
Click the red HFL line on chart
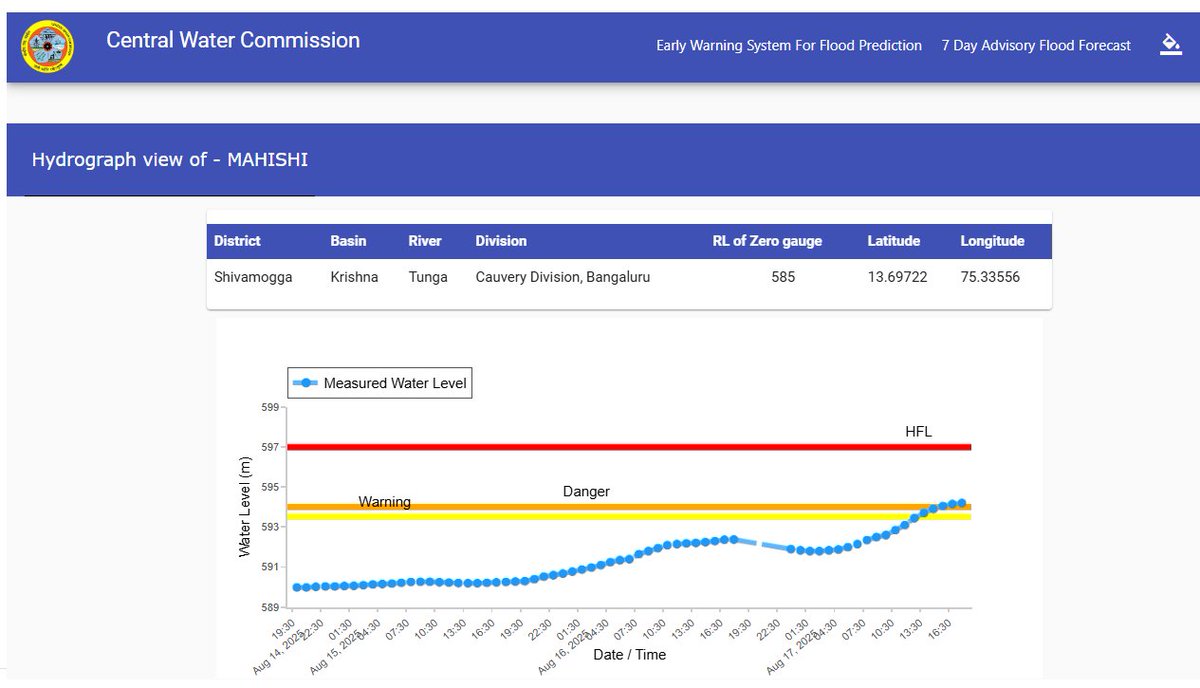click(x=629, y=447)
